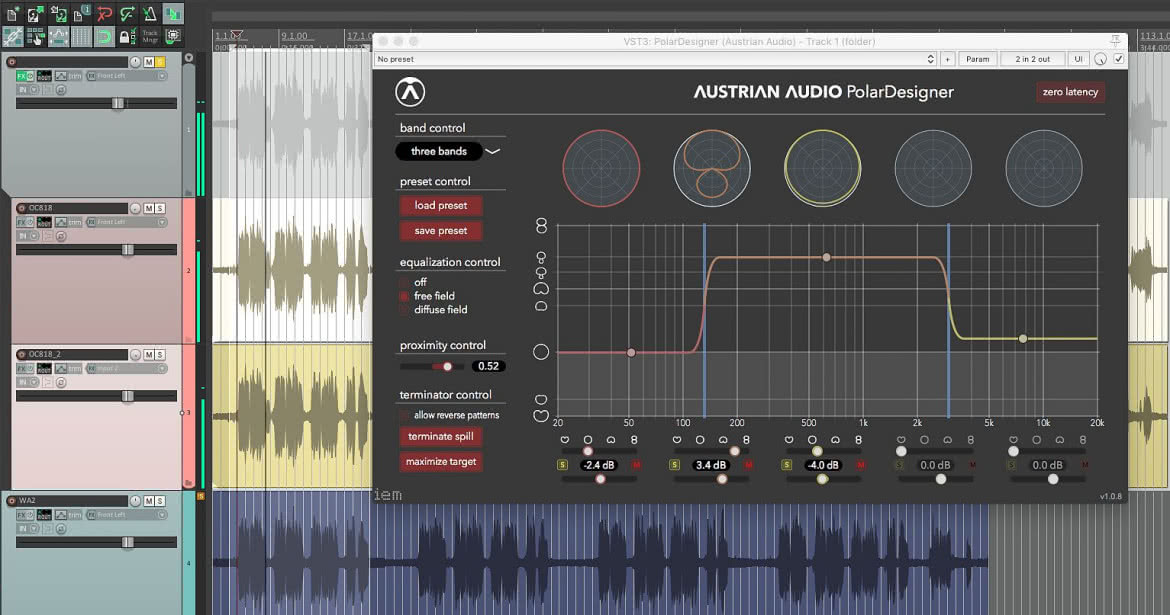Click the UI button in the VST header
This screenshot has width=1170, height=615.
click(1078, 59)
